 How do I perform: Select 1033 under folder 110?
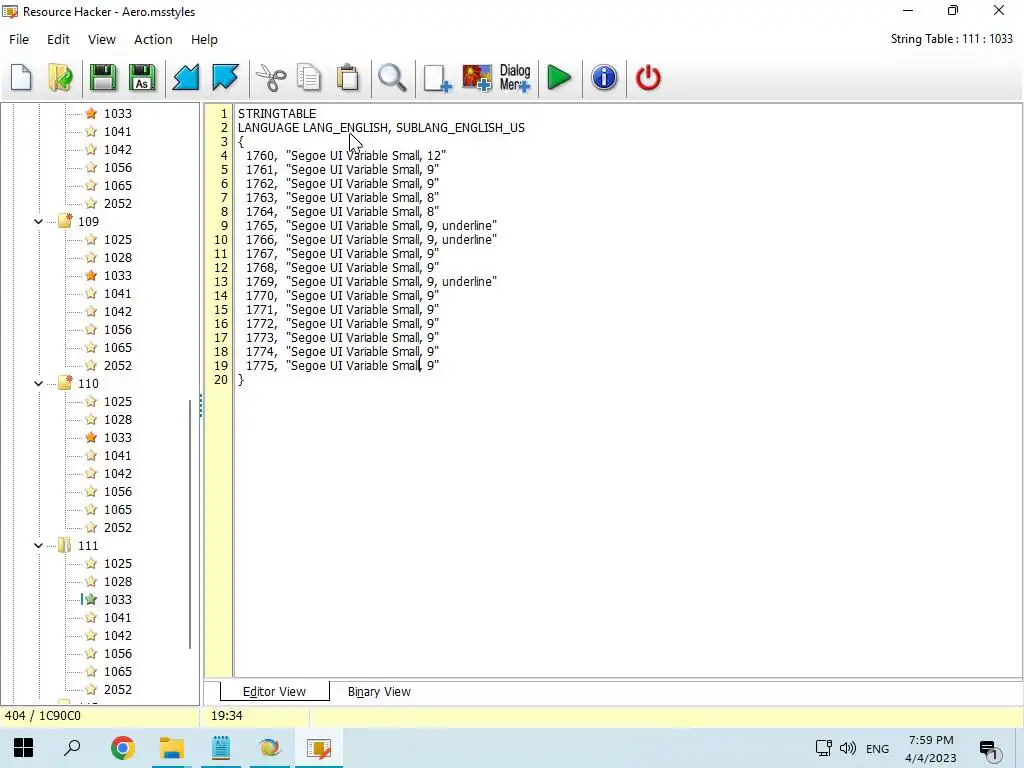pyautogui.click(x=118, y=438)
